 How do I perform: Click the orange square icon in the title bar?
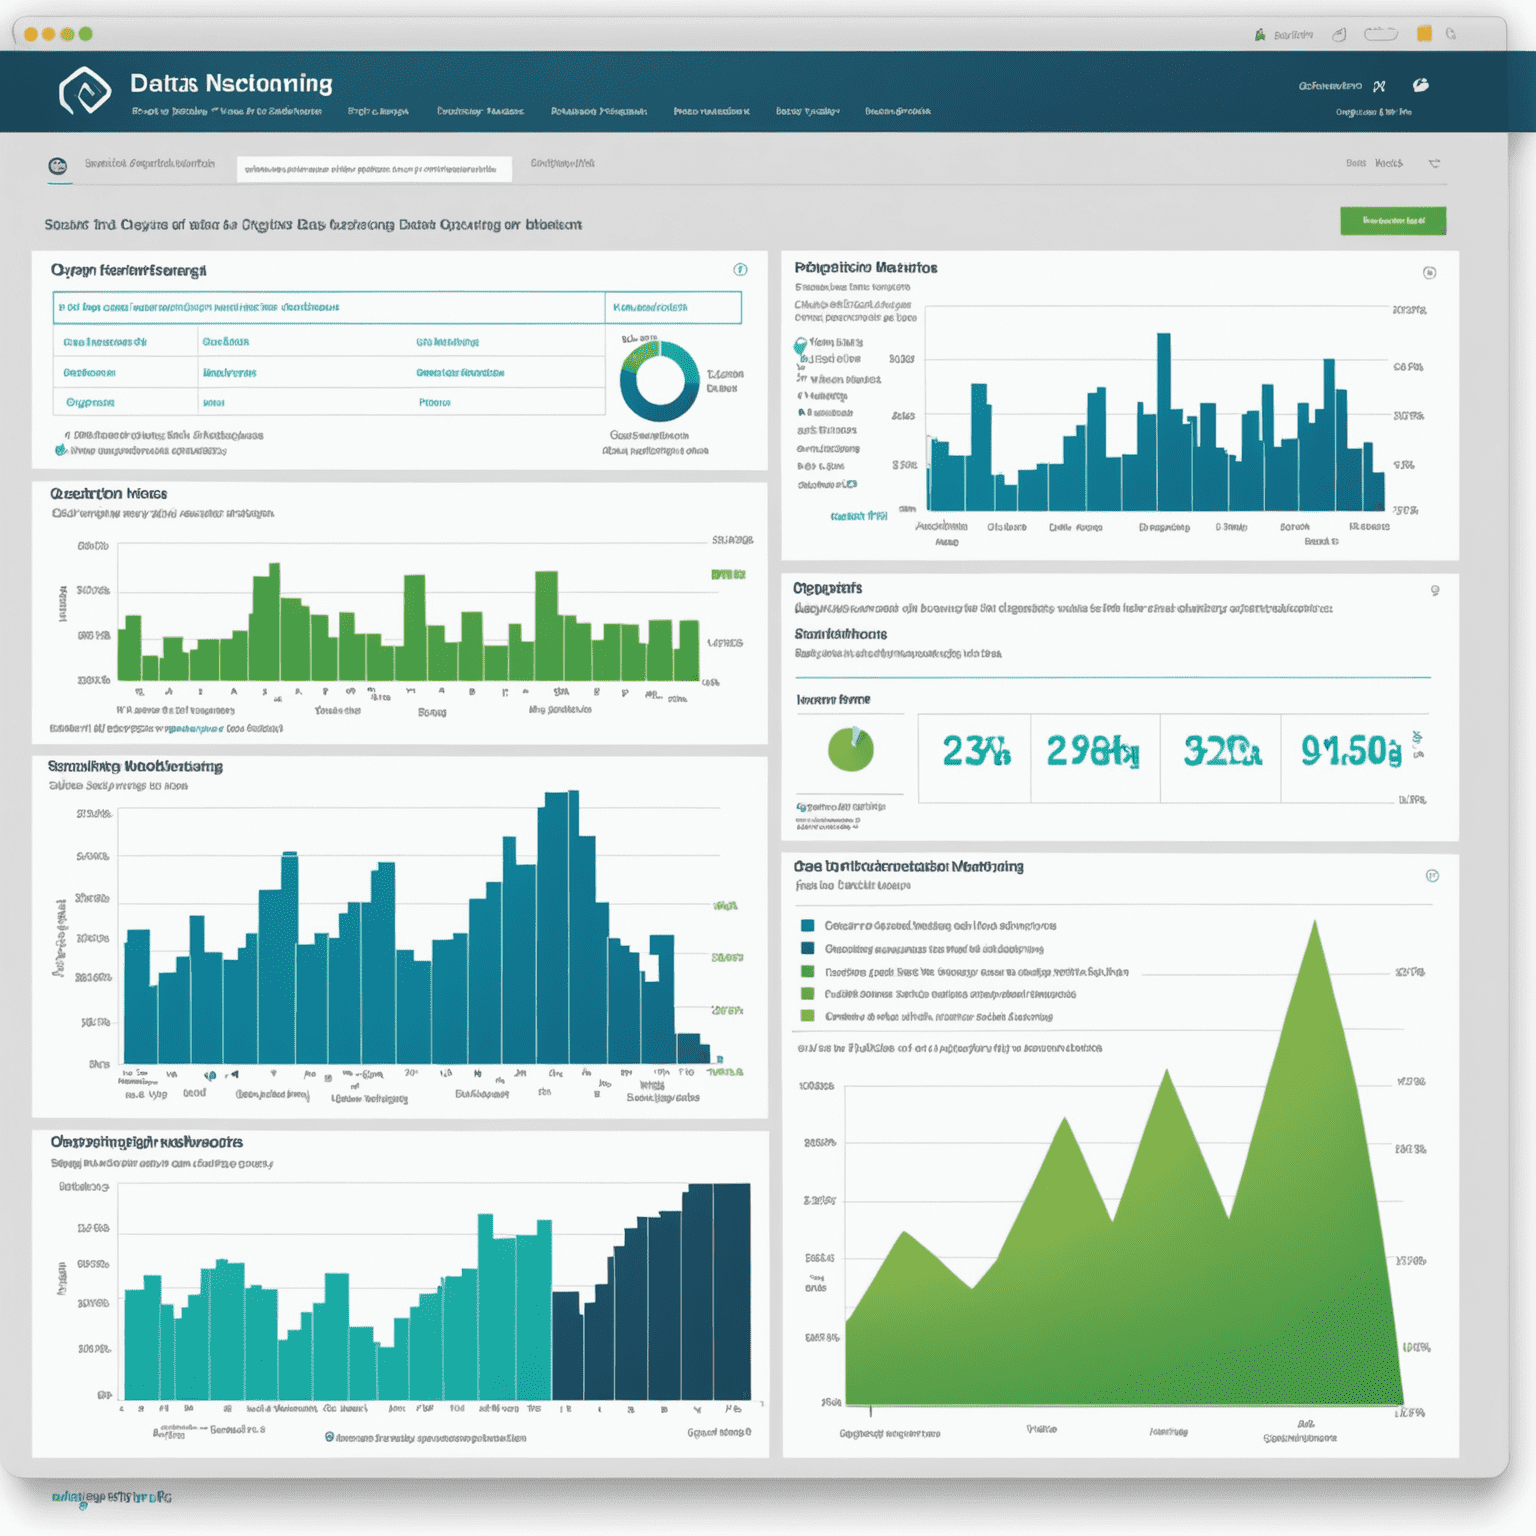(x=1424, y=34)
